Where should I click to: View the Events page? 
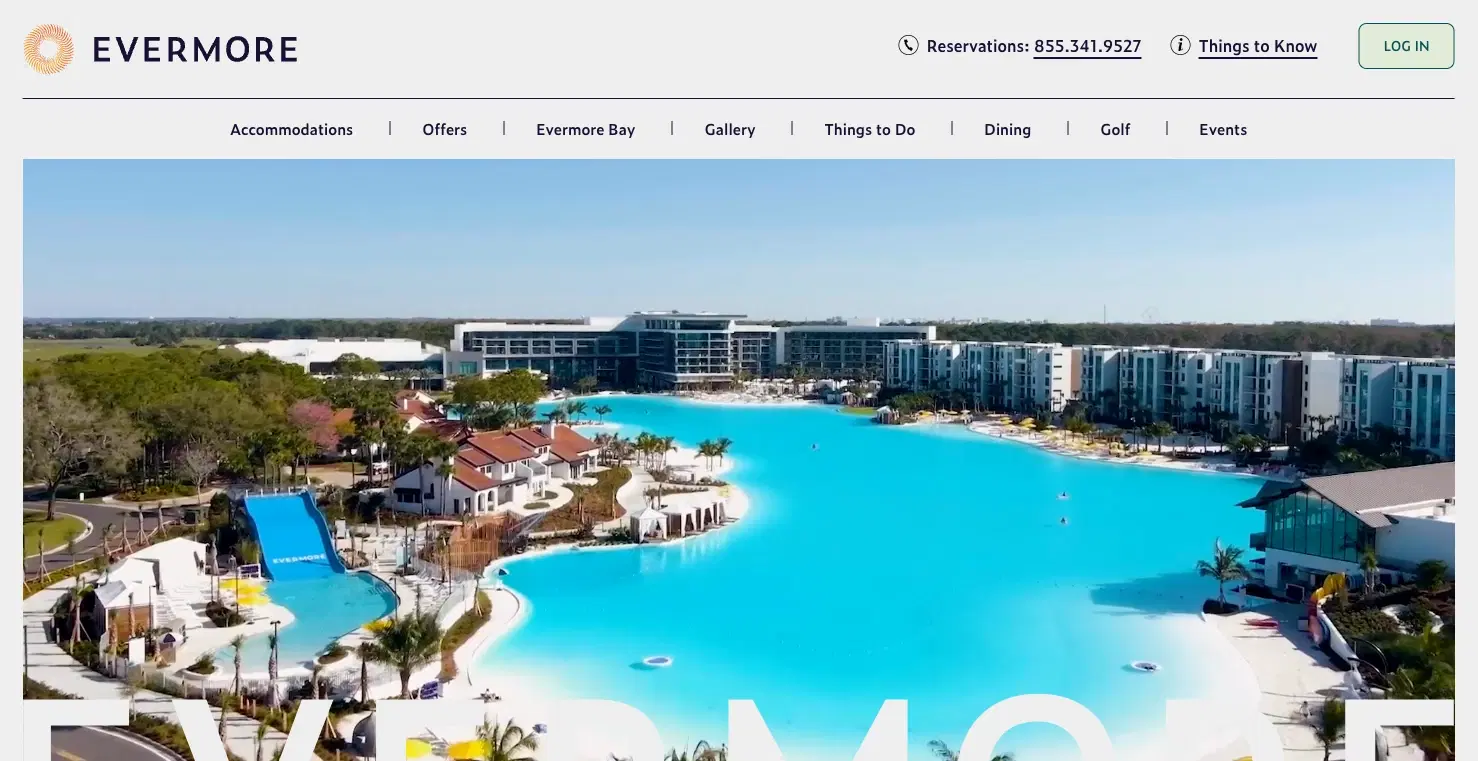1223,129
